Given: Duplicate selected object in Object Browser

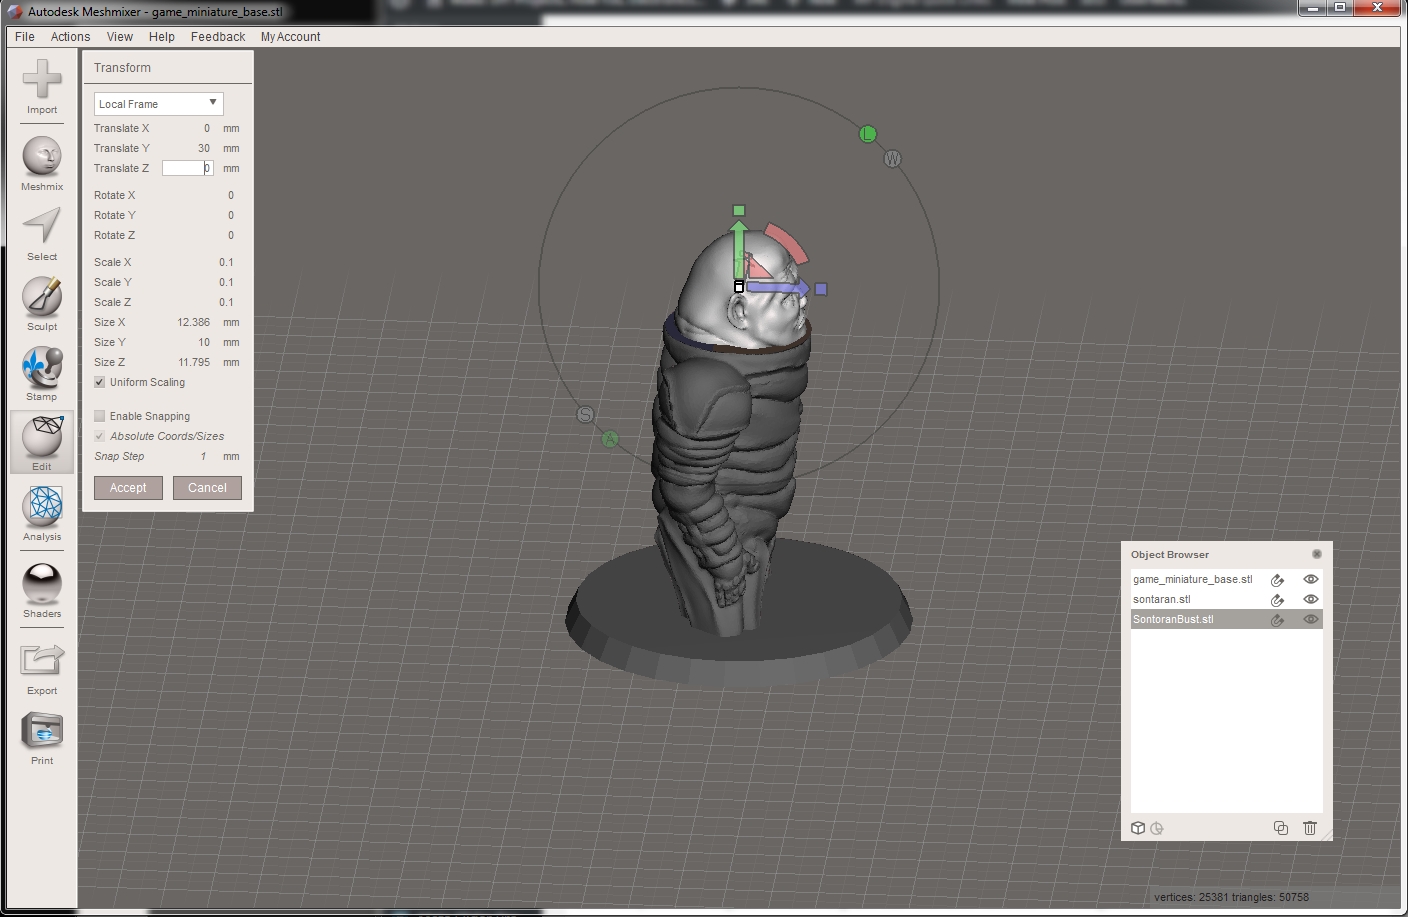Looking at the screenshot, I should 1280,828.
